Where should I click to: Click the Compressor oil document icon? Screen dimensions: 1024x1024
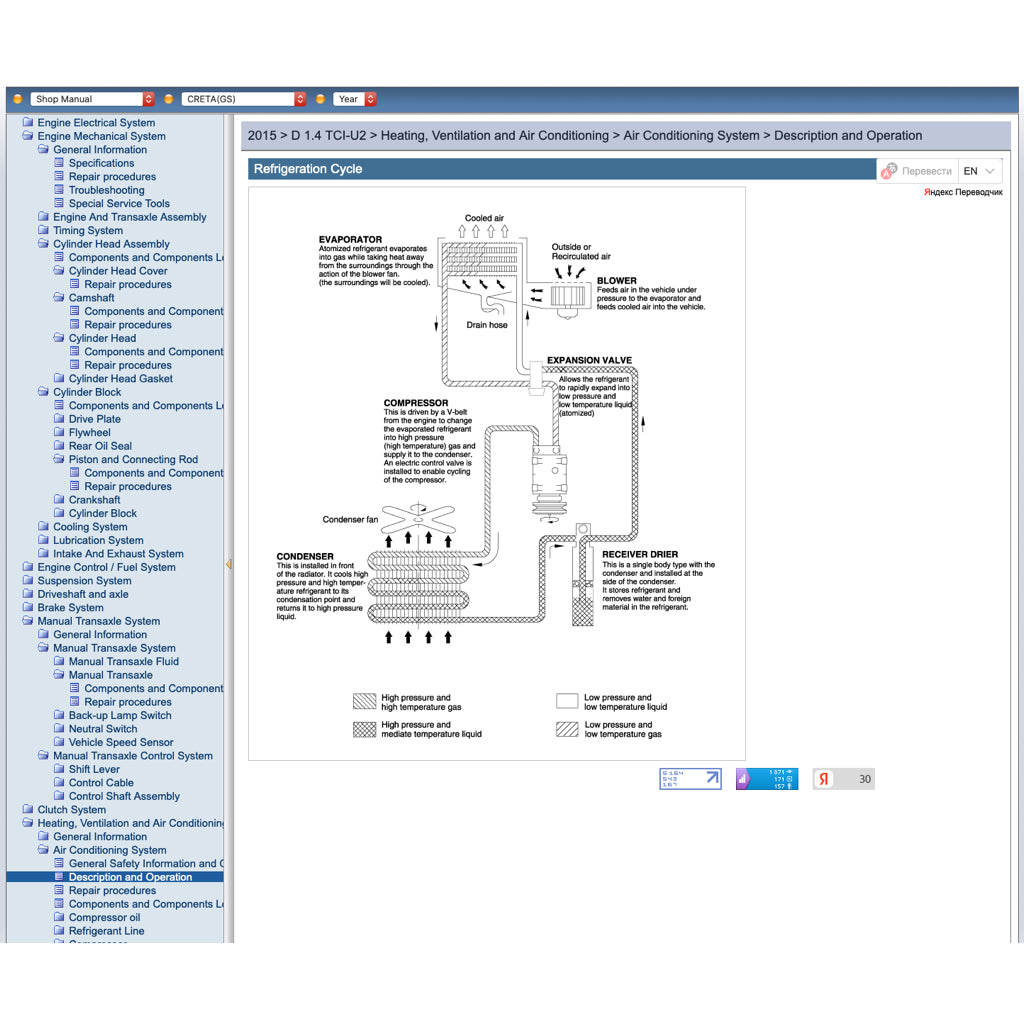click(x=60, y=917)
